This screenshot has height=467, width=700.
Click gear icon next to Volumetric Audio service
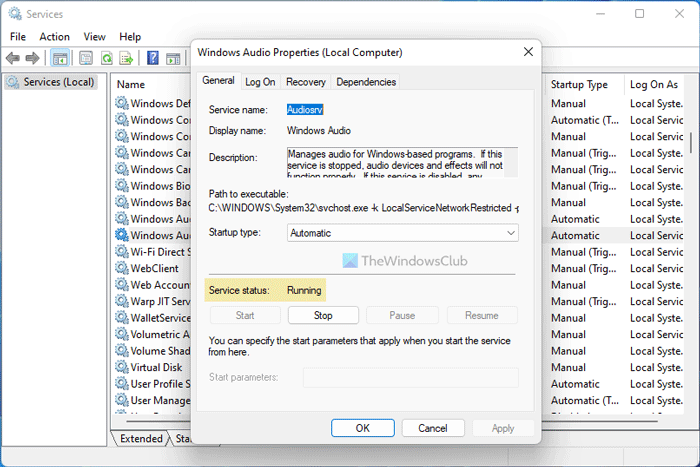pos(121,334)
